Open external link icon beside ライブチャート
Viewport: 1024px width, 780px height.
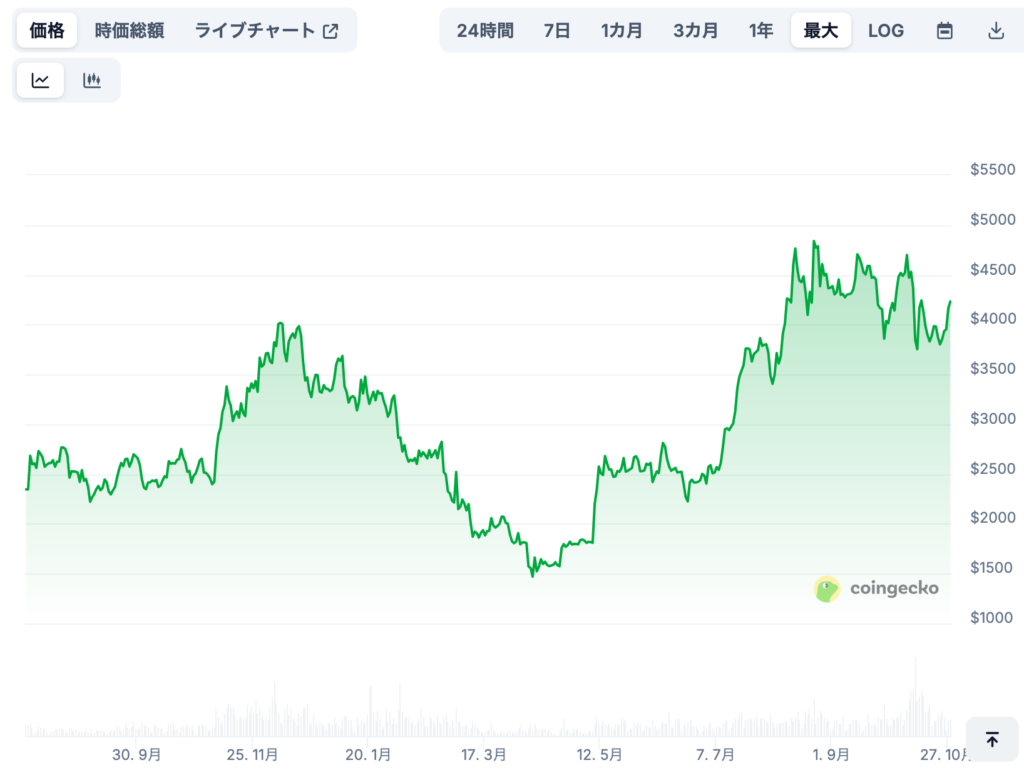point(331,31)
